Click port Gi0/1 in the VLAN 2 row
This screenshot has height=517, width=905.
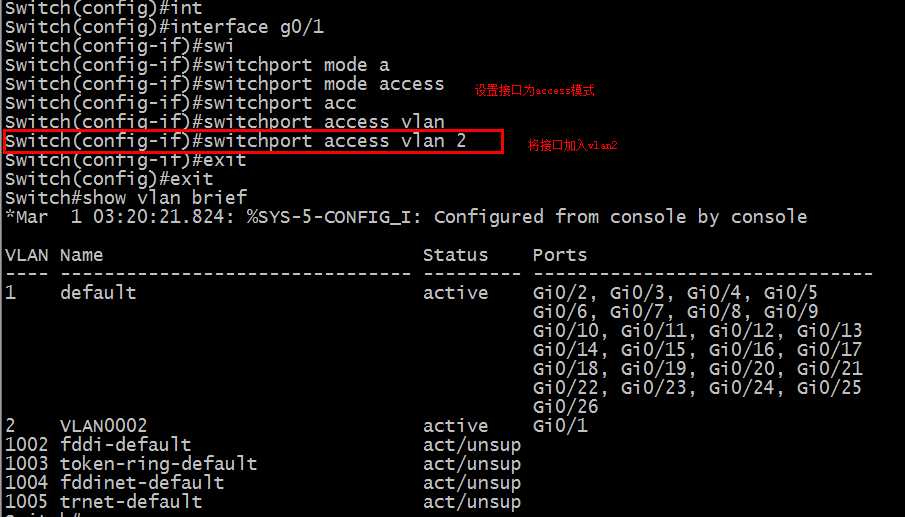(x=560, y=425)
